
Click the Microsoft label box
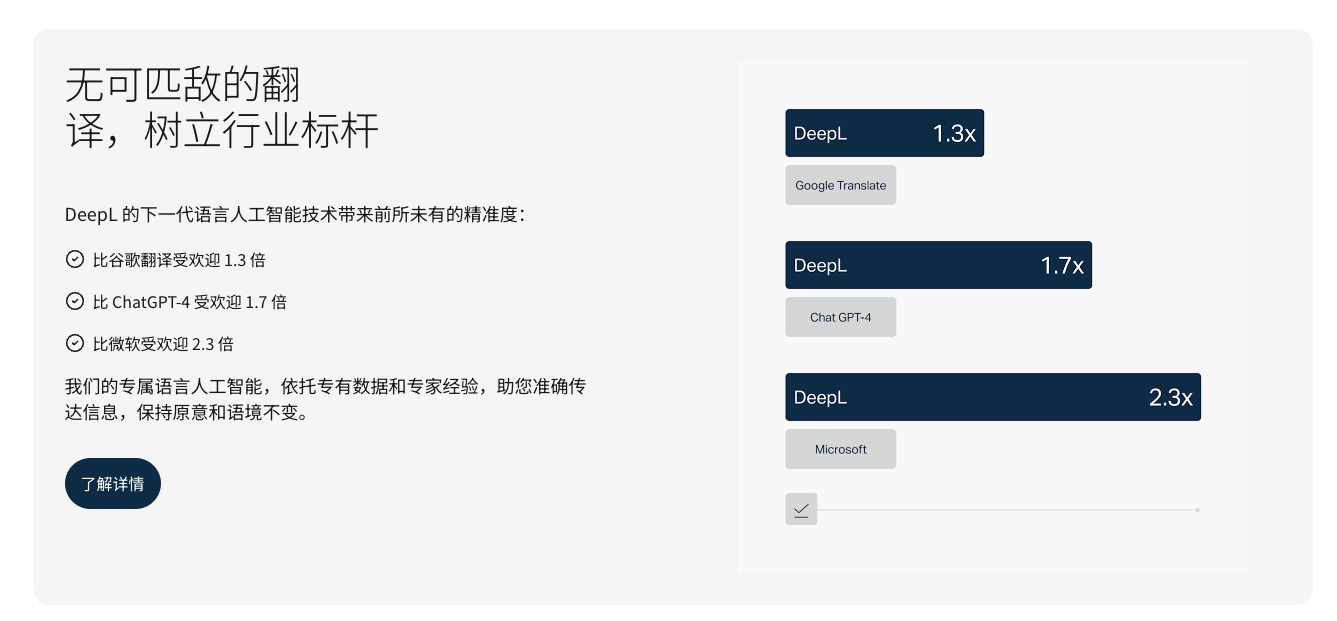coord(840,449)
